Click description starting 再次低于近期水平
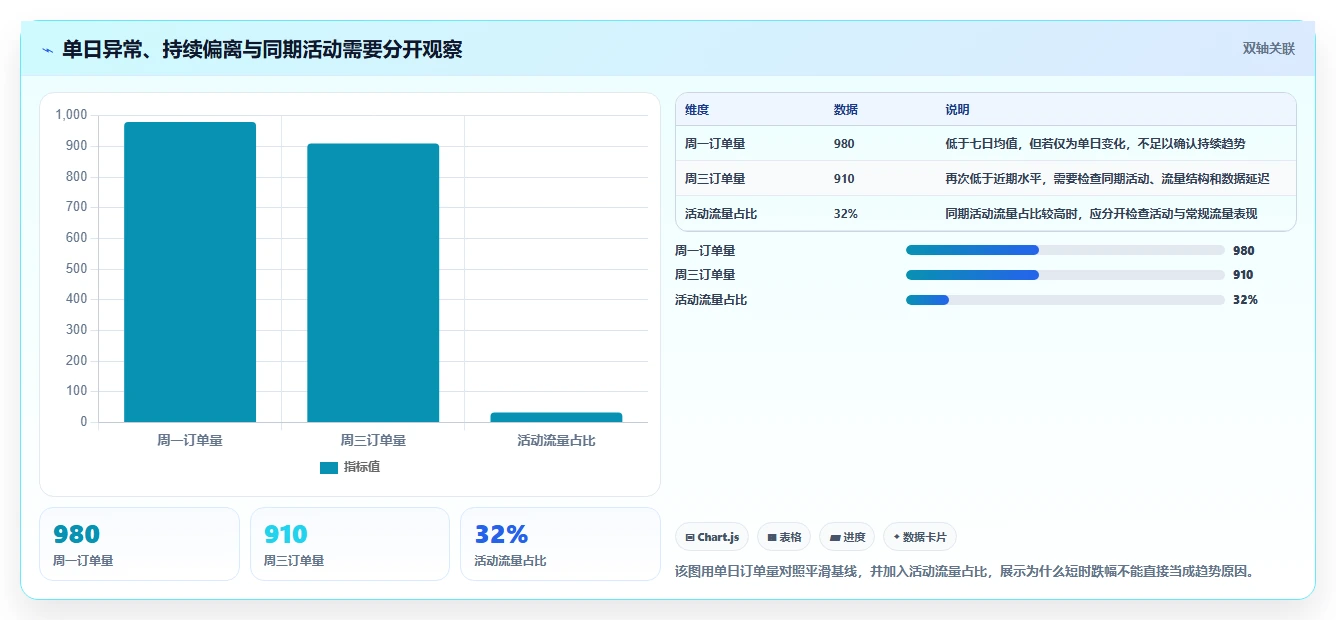The width and height of the screenshot is (1336, 620). click(x=1107, y=179)
